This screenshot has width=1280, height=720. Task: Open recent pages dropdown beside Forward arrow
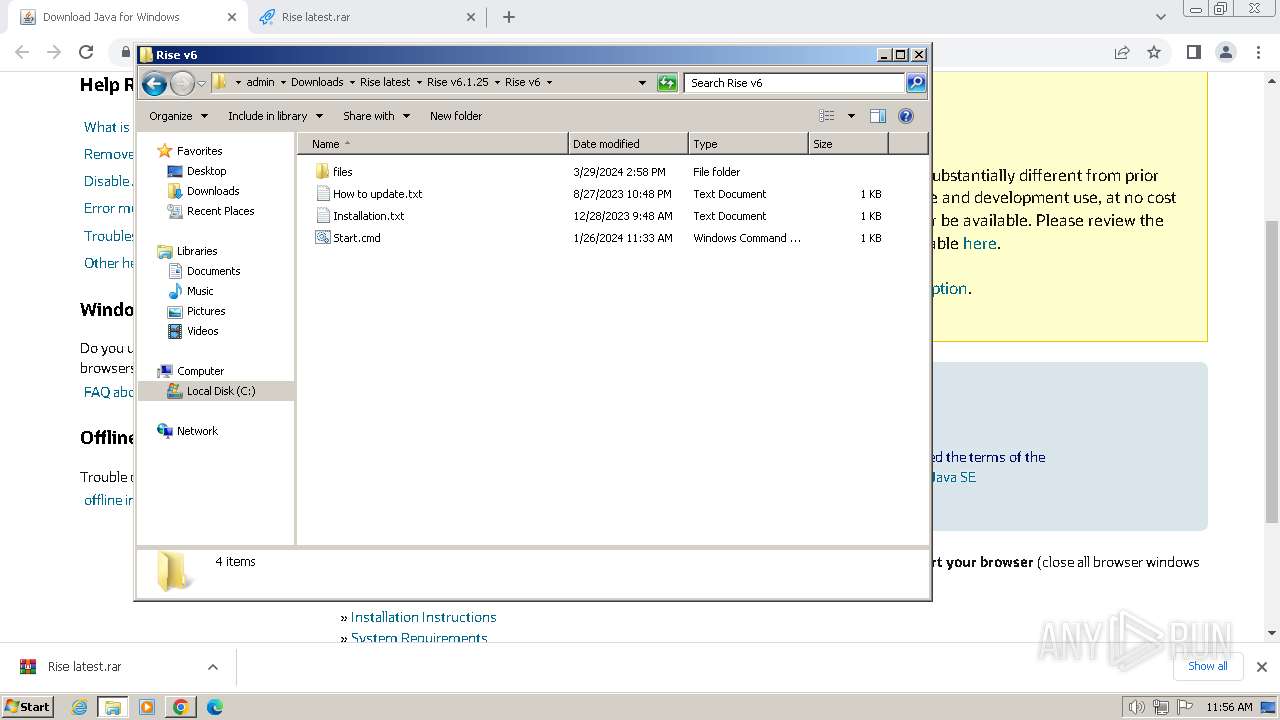201,83
